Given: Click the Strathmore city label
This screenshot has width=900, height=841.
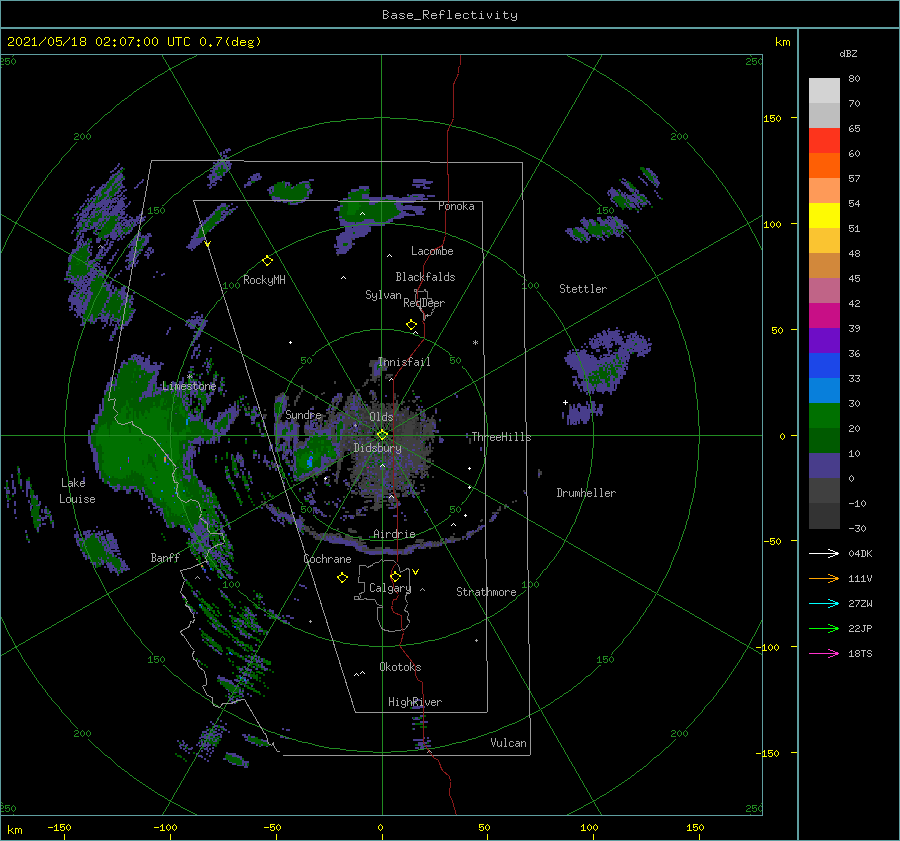Looking at the screenshot, I should pos(486,592).
